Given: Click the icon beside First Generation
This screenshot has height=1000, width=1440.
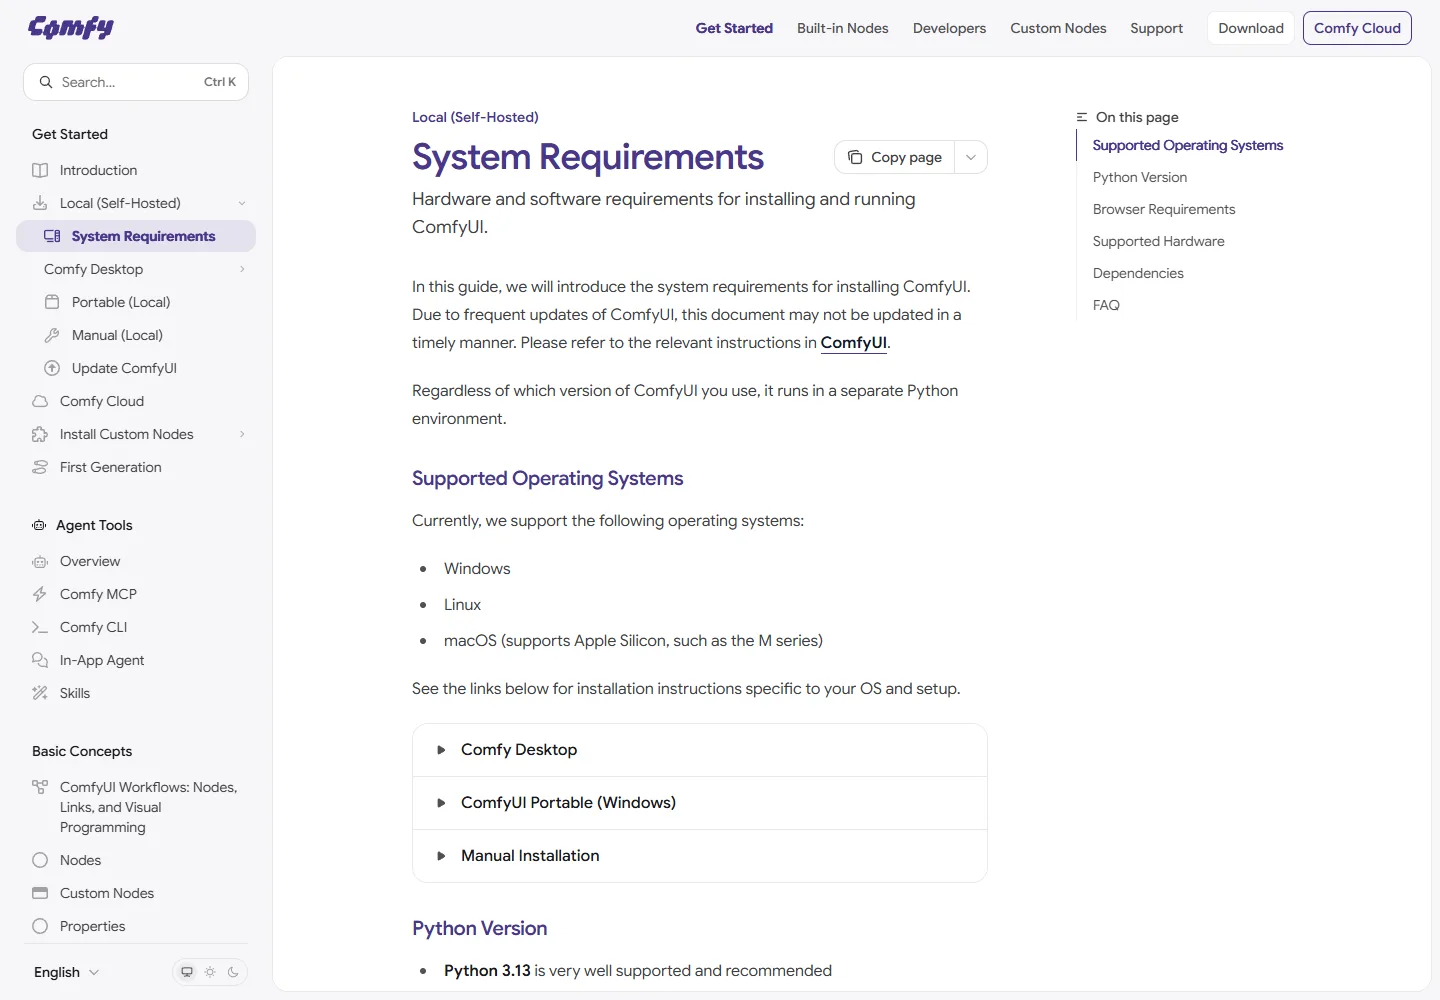Looking at the screenshot, I should pos(40,467).
